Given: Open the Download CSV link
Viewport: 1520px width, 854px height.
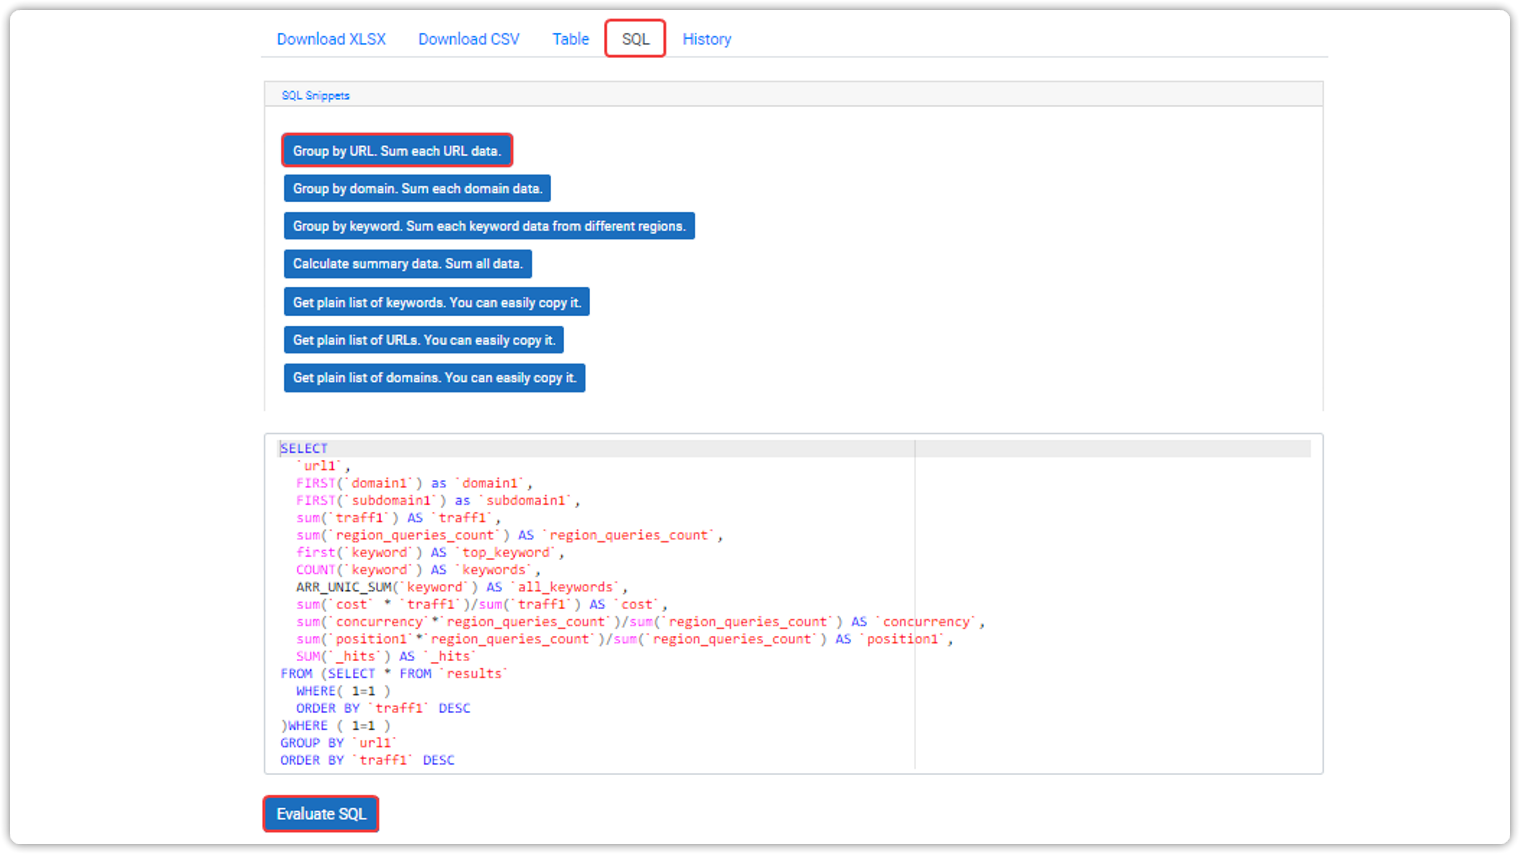Looking at the screenshot, I should point(469,39).
